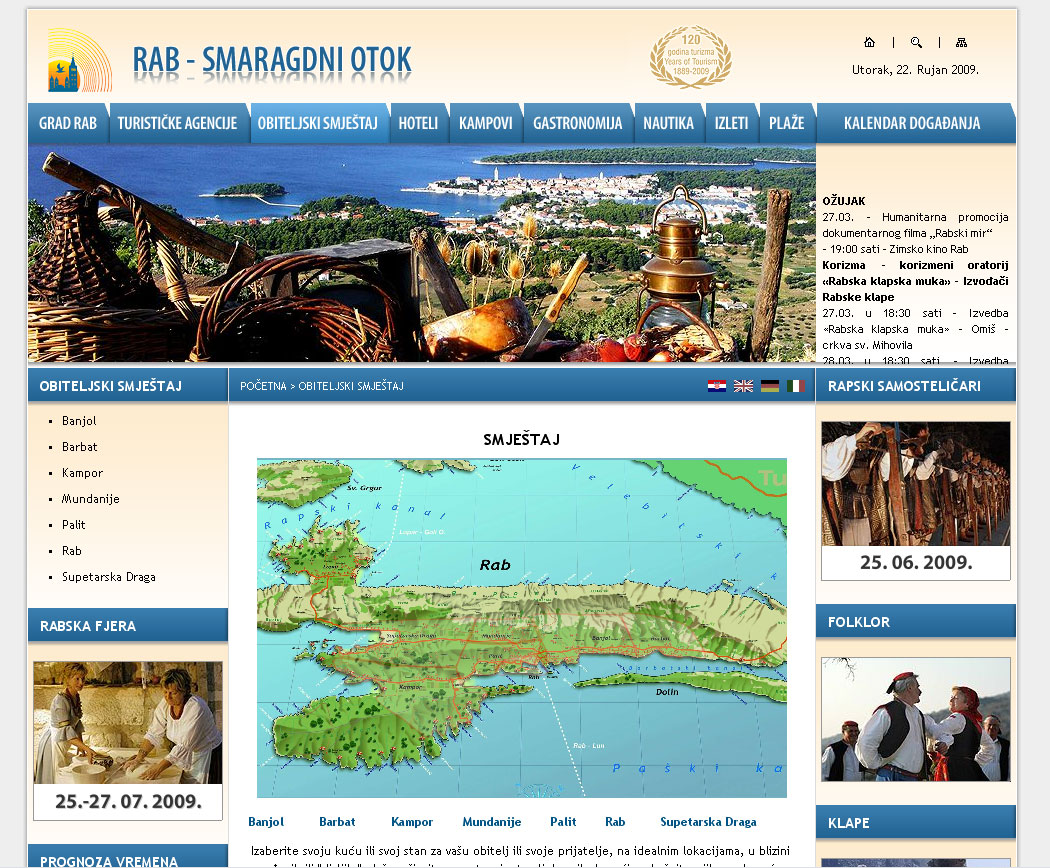The image size is (1050, 868).
Task: Click the Rapski samostreličari photo
Action: 915,484
